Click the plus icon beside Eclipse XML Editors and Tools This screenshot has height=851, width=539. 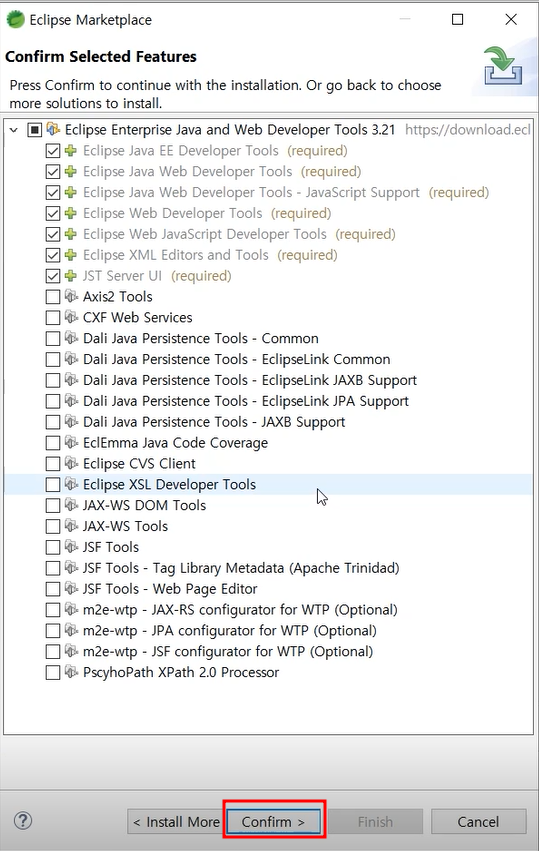click(71, 255)
